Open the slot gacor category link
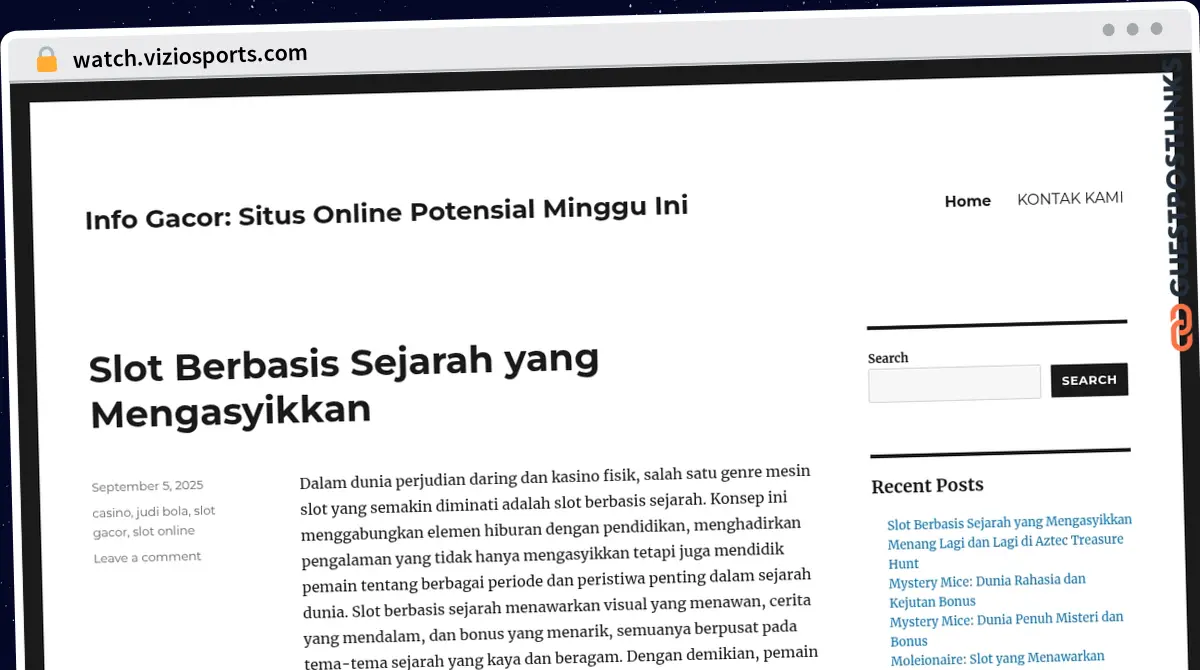The width and height of the screenshot is (1200, 670). click(x=154, y=521)
